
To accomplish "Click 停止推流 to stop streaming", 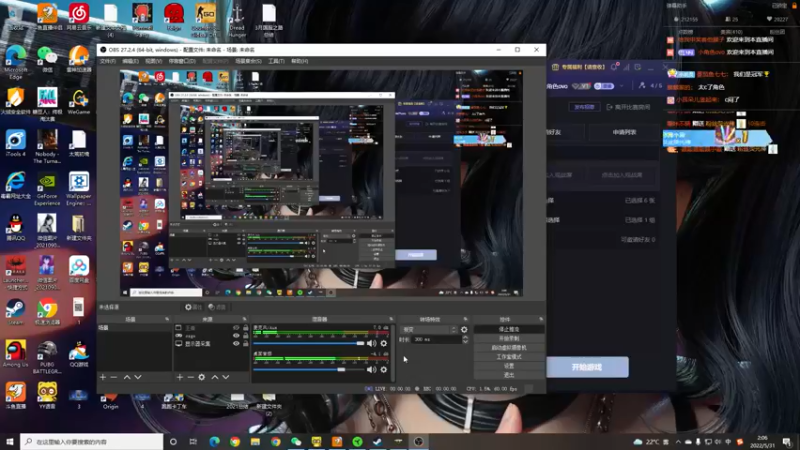I will (509, 330).
